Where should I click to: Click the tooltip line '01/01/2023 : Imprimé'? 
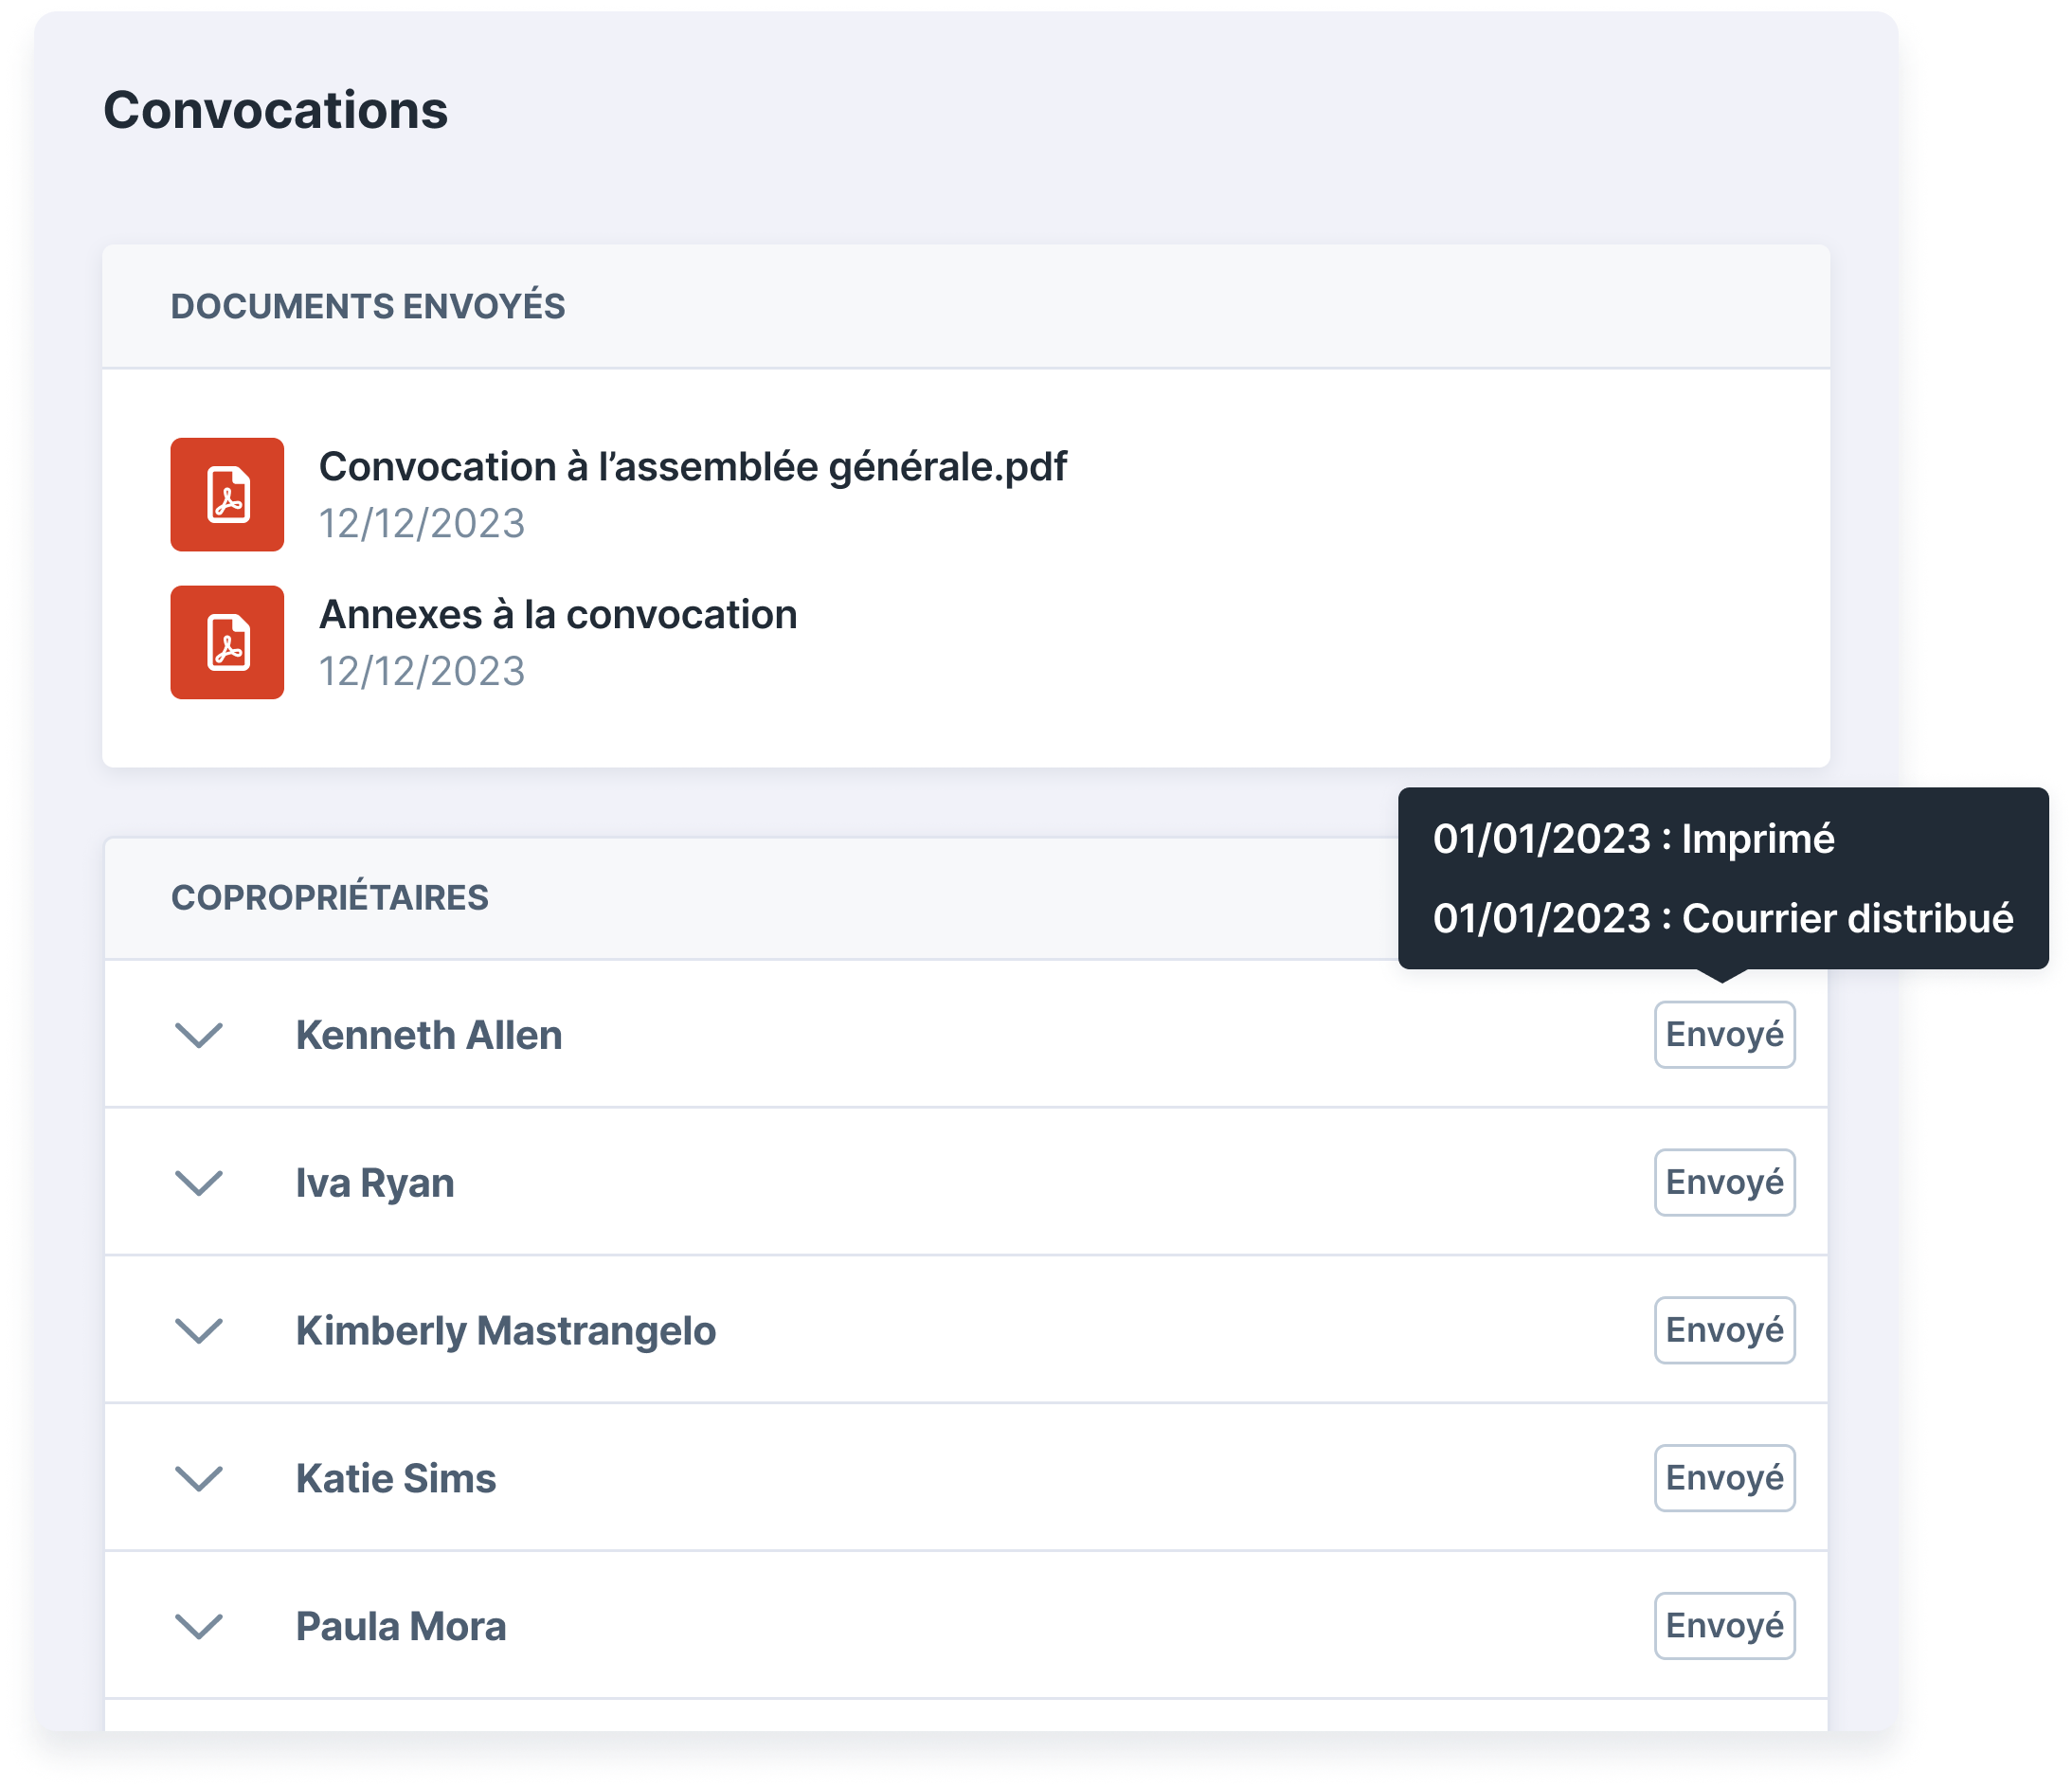pos(1634,839)
